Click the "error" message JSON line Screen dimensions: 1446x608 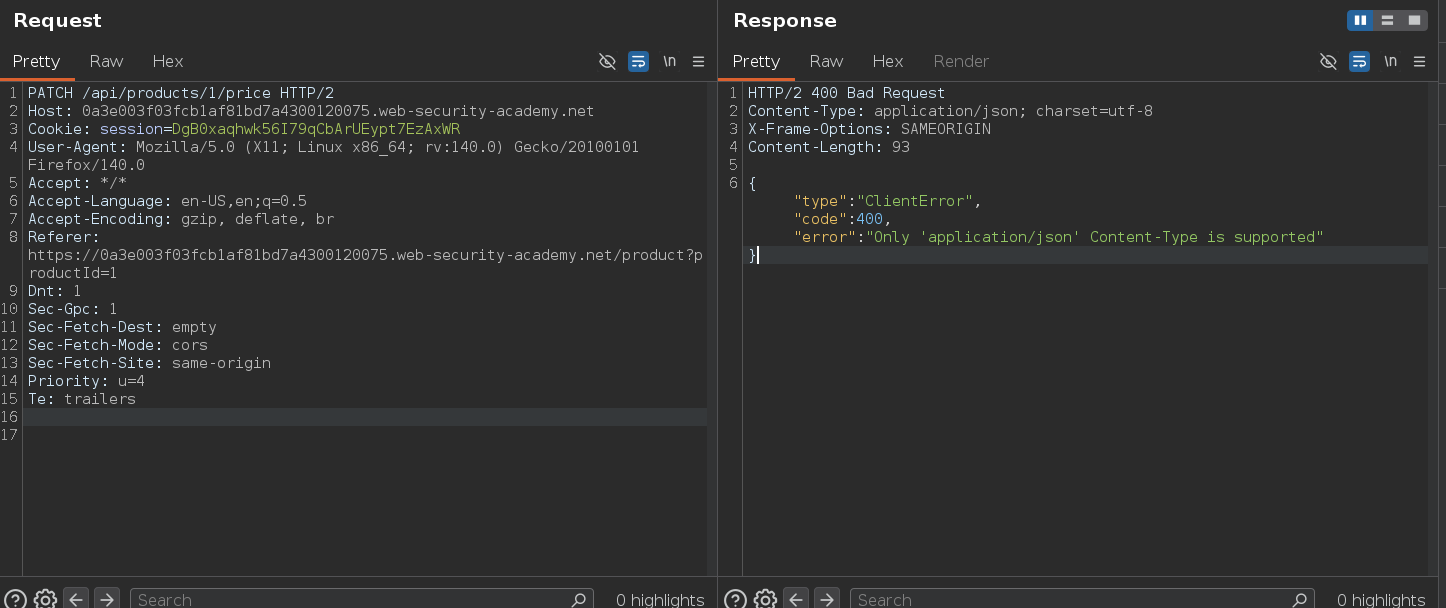point(1059,237)
